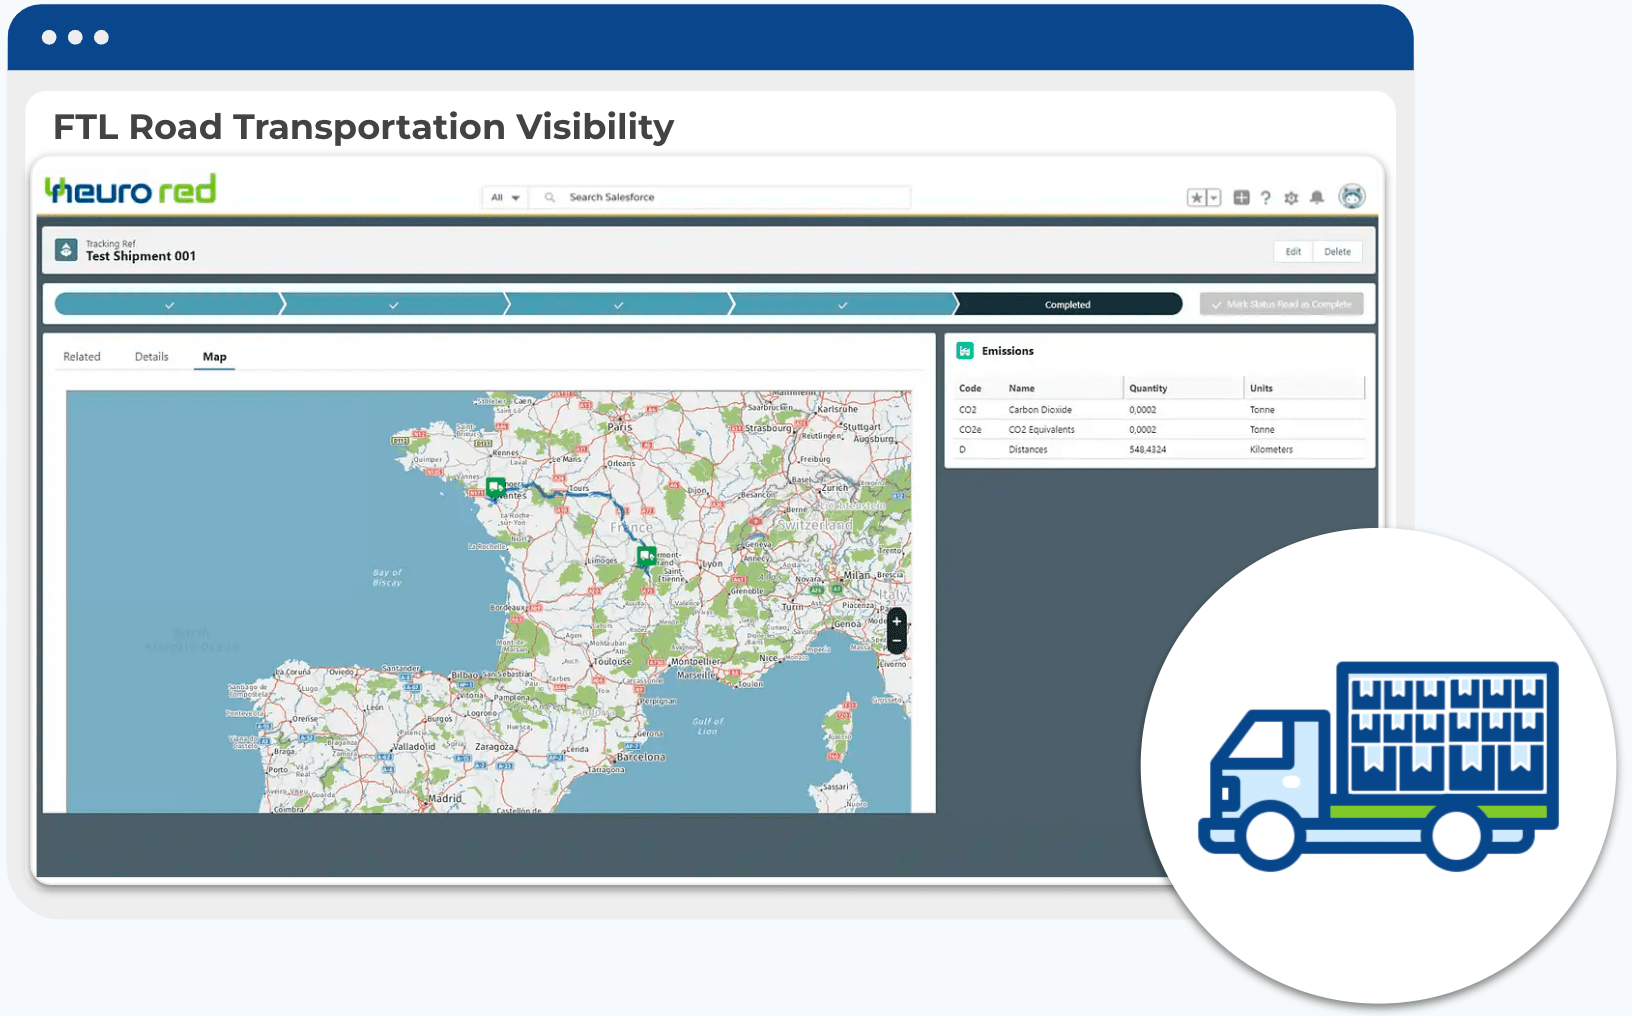Click the Emissions panel green icon

click(965, 351)
